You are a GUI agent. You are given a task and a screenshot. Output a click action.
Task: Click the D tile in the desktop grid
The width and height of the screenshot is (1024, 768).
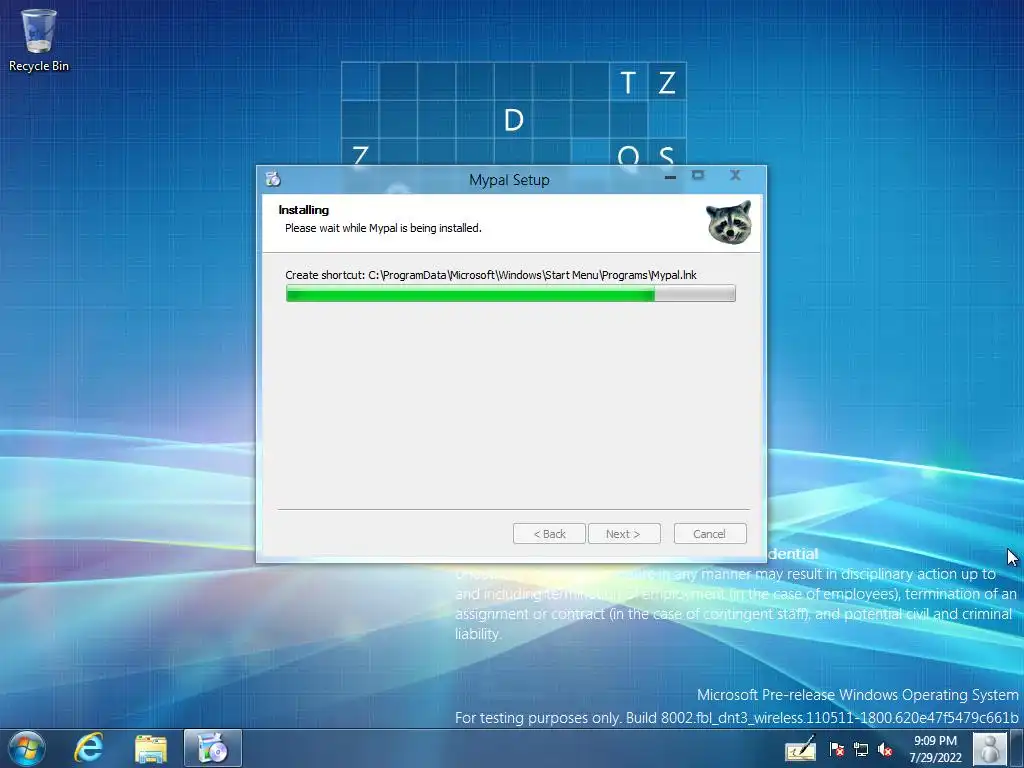pos(514,120)
